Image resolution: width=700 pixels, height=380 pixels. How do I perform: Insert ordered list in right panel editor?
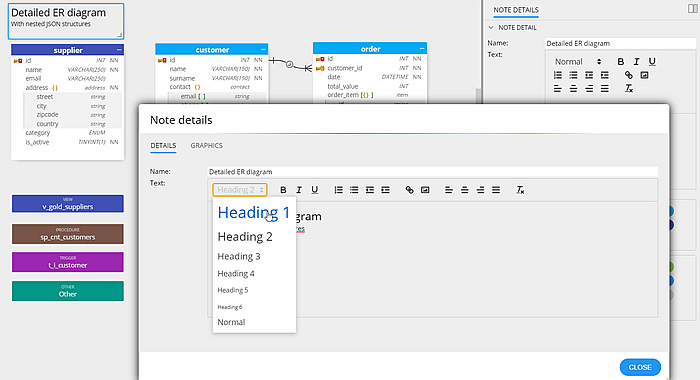(x=558, y=75)
